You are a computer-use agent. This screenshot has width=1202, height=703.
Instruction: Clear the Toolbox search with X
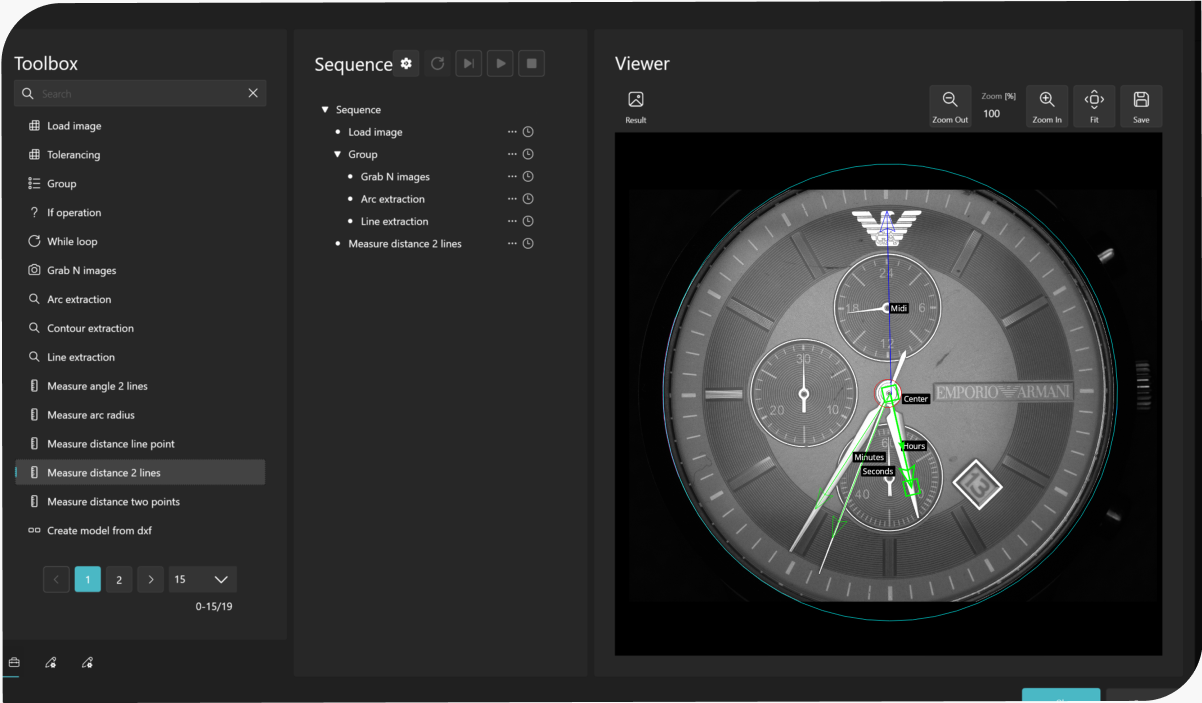click(x=253, y=93)
